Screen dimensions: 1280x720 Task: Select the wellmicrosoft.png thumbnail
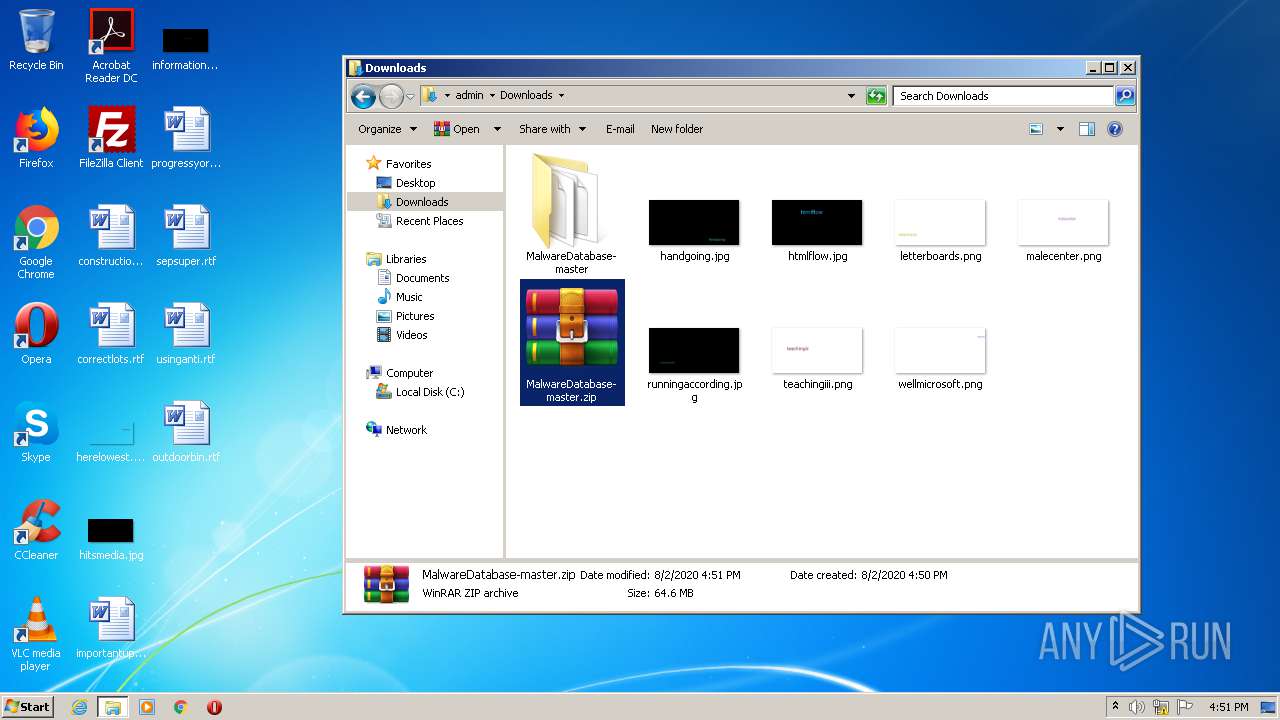940,359
